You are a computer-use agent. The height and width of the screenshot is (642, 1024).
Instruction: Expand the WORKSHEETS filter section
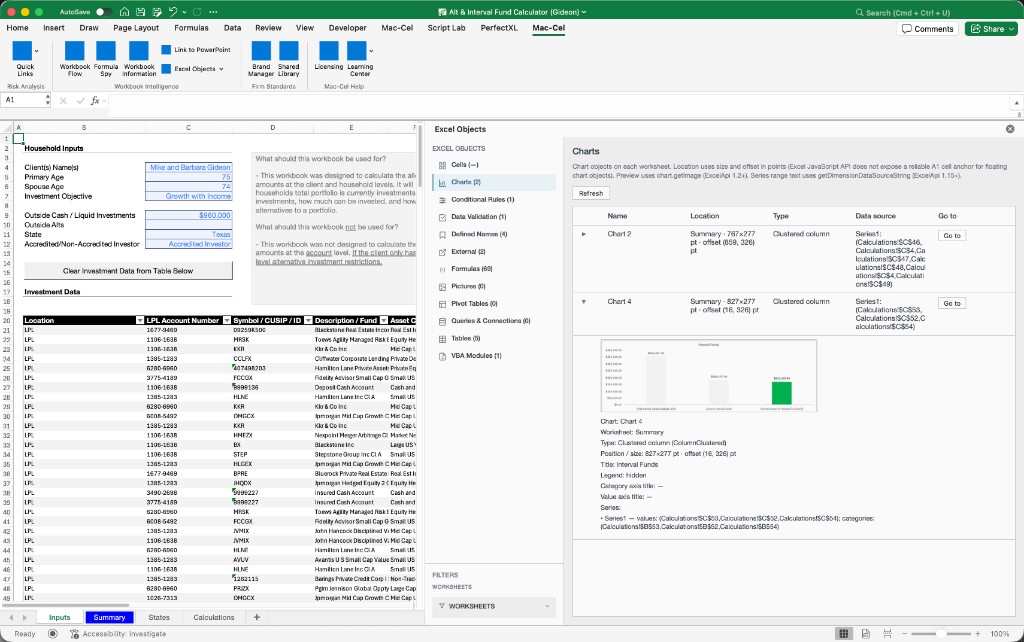tap(494, 606)
